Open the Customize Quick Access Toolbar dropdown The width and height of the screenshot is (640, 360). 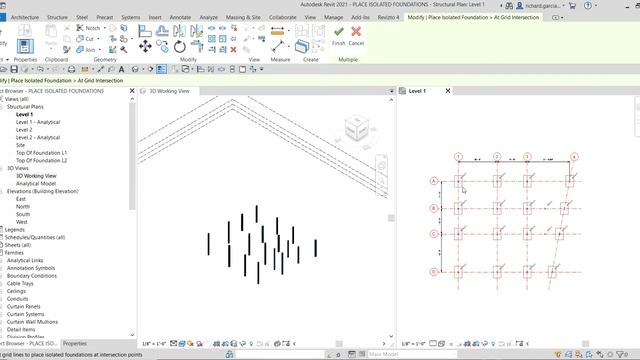262,69
